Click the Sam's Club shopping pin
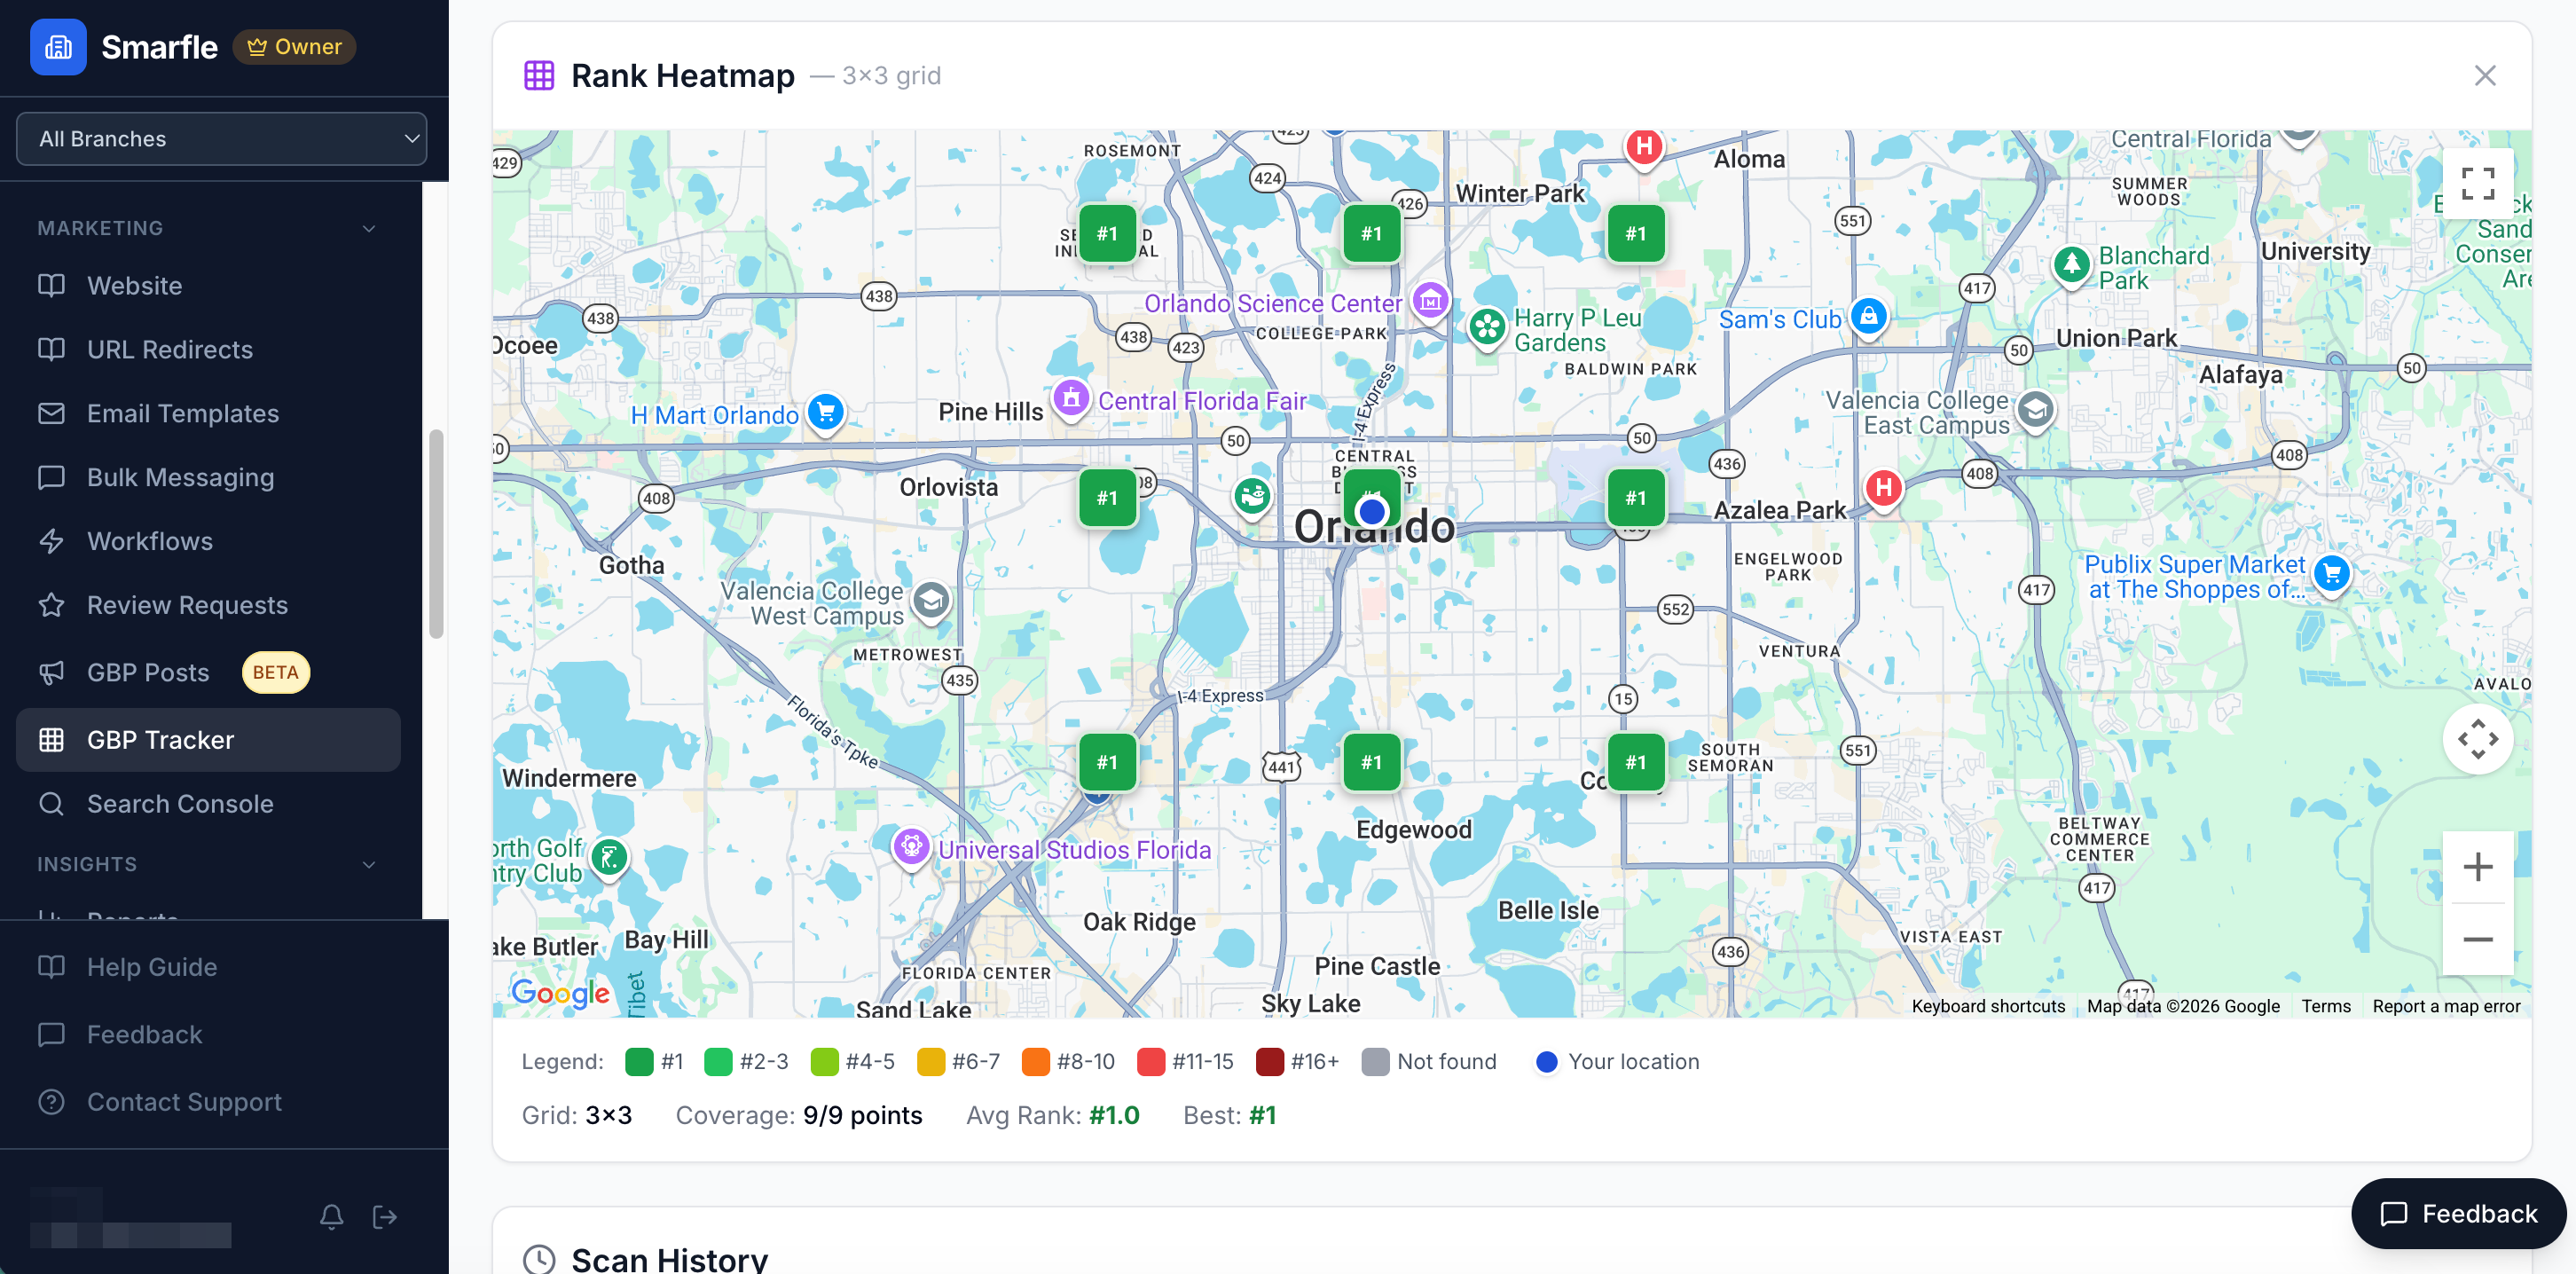The height and width of the screenshot is (1274, 2576). 1868,317
